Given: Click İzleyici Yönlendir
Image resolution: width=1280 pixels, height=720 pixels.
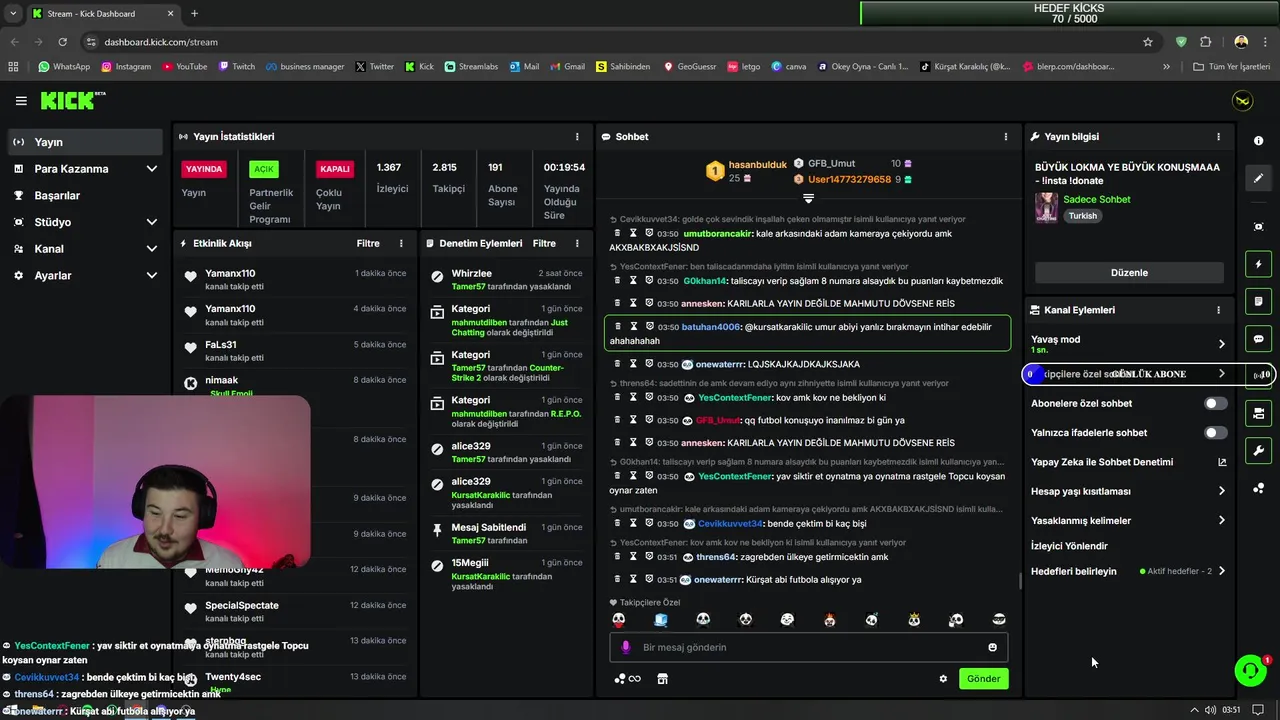Looking at the screenshot, I should (x=1069, y=546).
